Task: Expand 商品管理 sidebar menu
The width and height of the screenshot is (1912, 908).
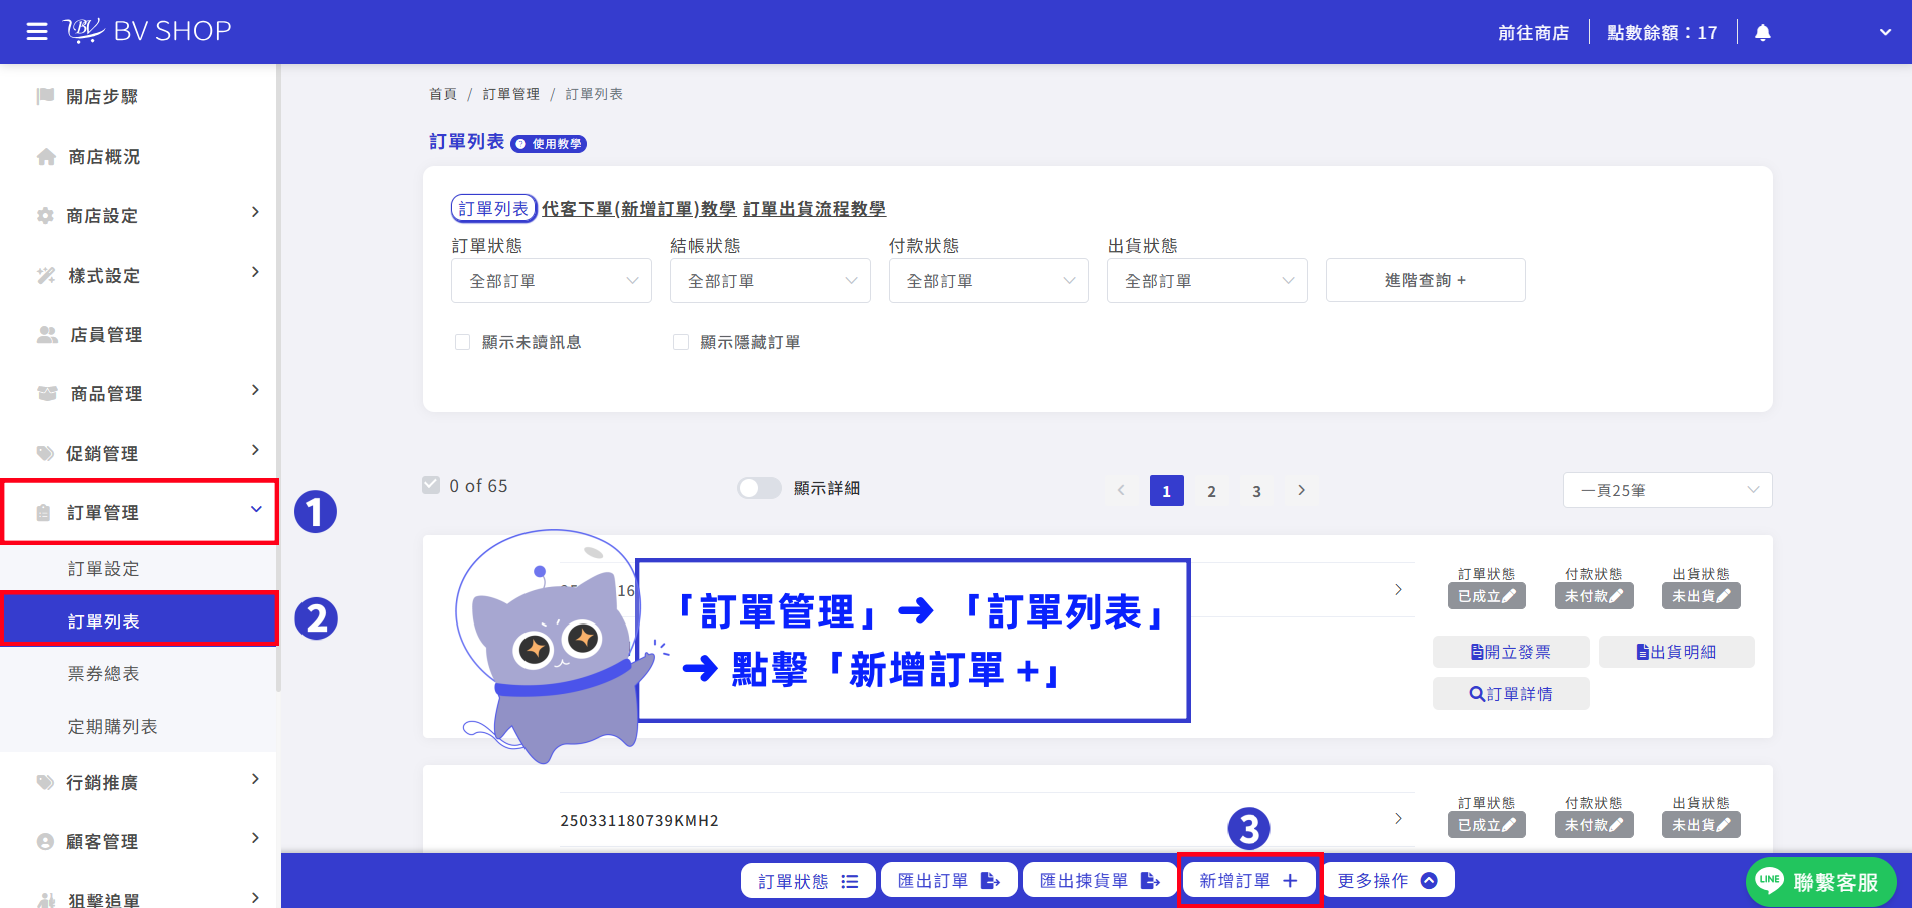Action: point(138,393)
